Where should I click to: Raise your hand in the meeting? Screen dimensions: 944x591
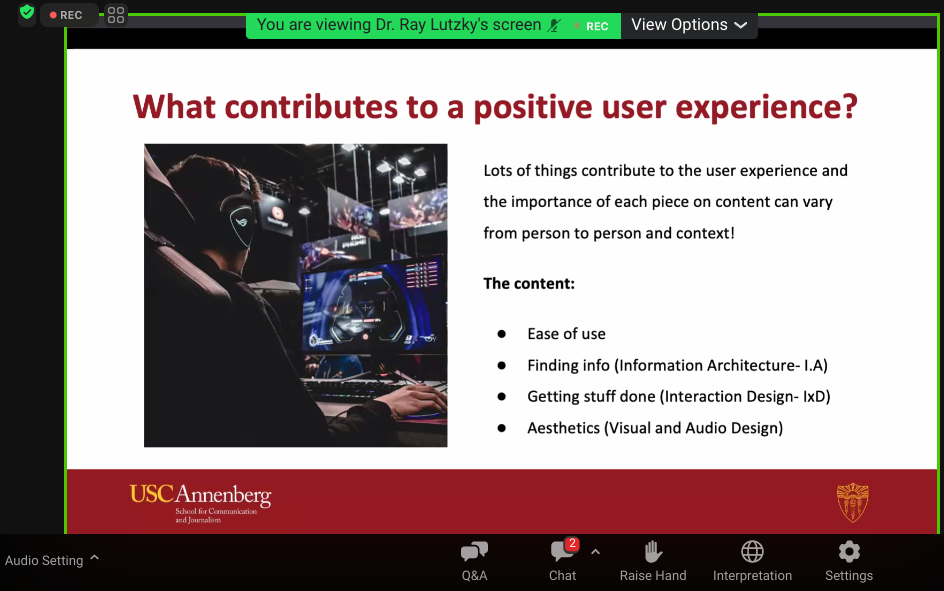(653, 561)
